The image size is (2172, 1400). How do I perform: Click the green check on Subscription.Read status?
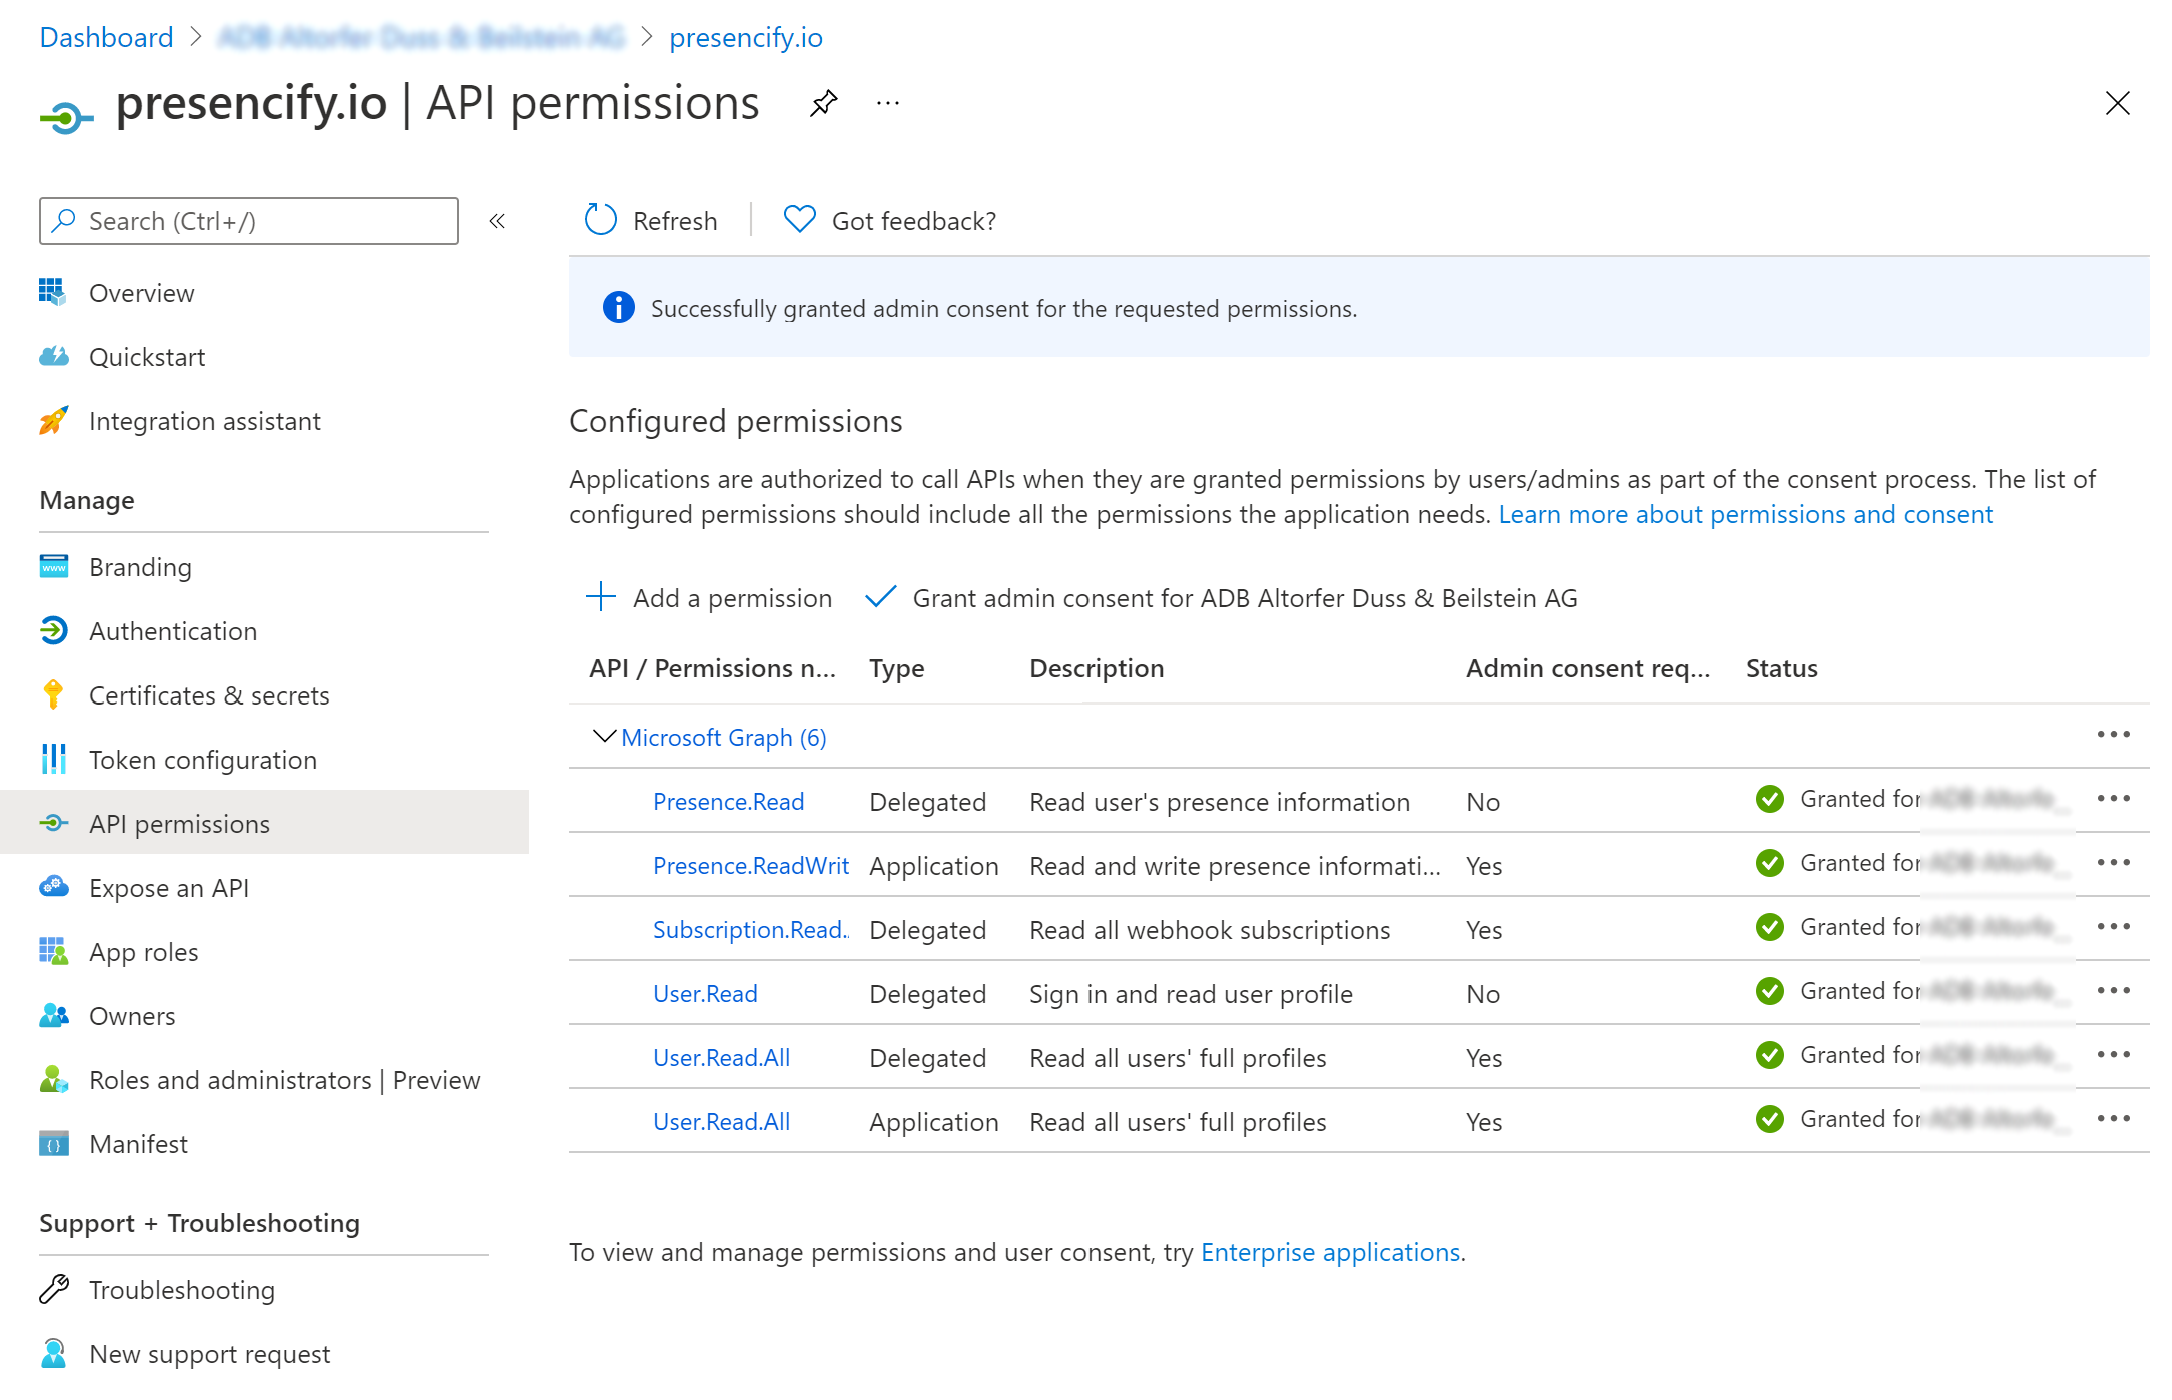[x=1769, y=927]
